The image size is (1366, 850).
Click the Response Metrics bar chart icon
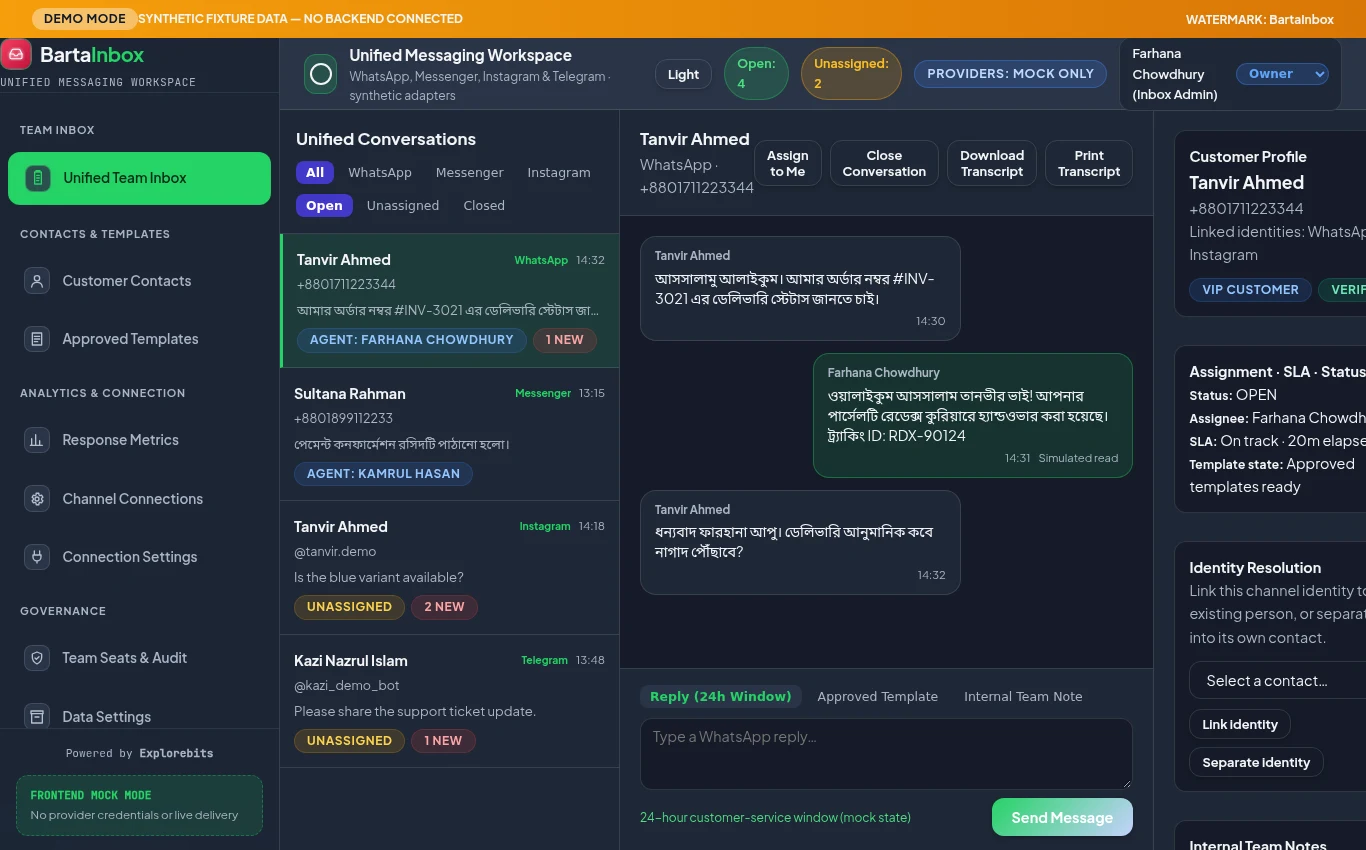click(37, 440)
